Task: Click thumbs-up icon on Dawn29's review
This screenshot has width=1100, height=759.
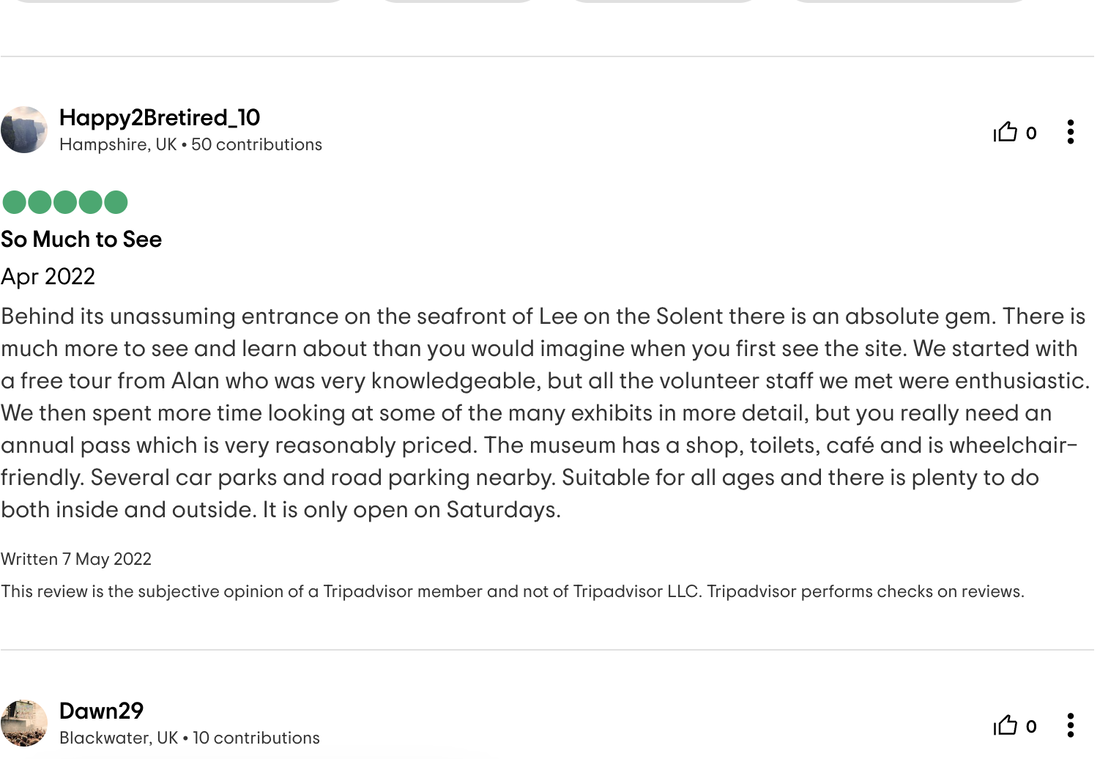Action: click(x=1005, y=725)
